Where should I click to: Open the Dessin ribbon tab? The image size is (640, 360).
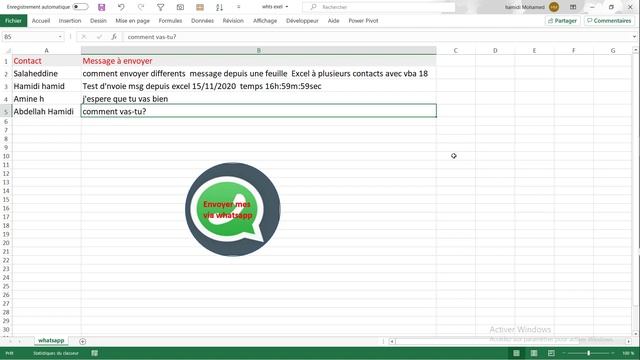[x=98, y=20]
